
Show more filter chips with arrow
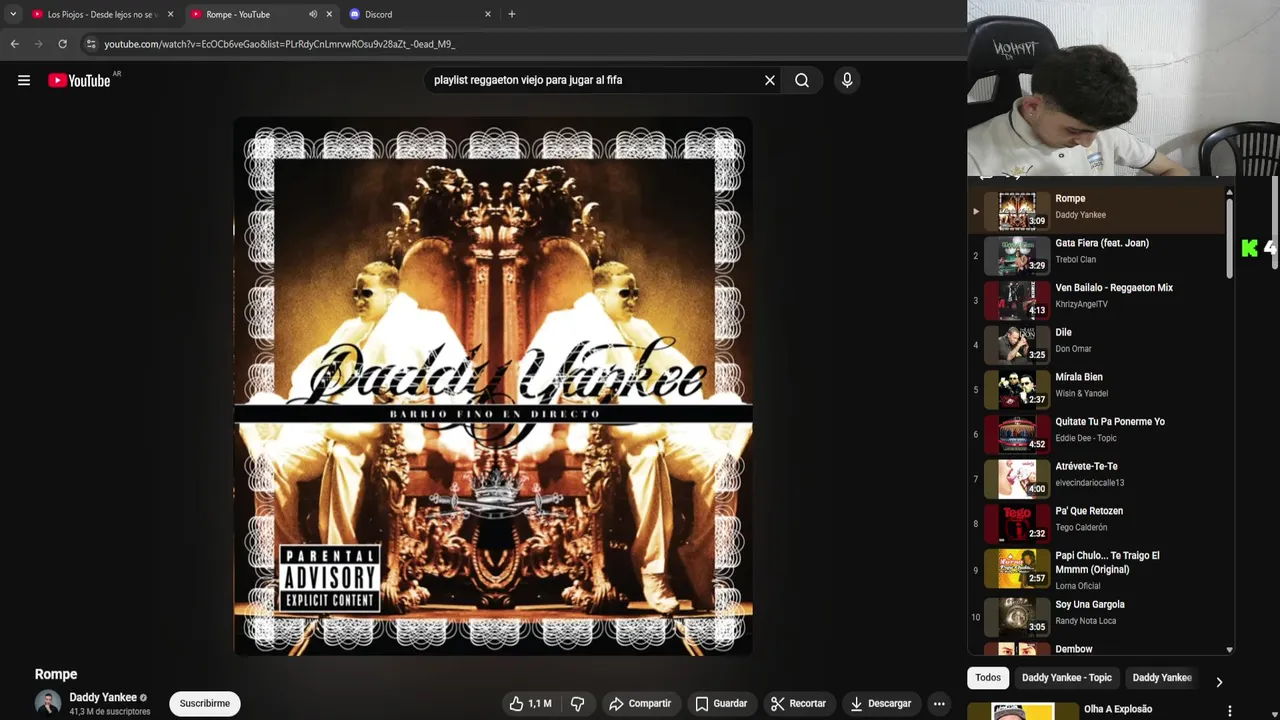click(x=1219, y=682)
